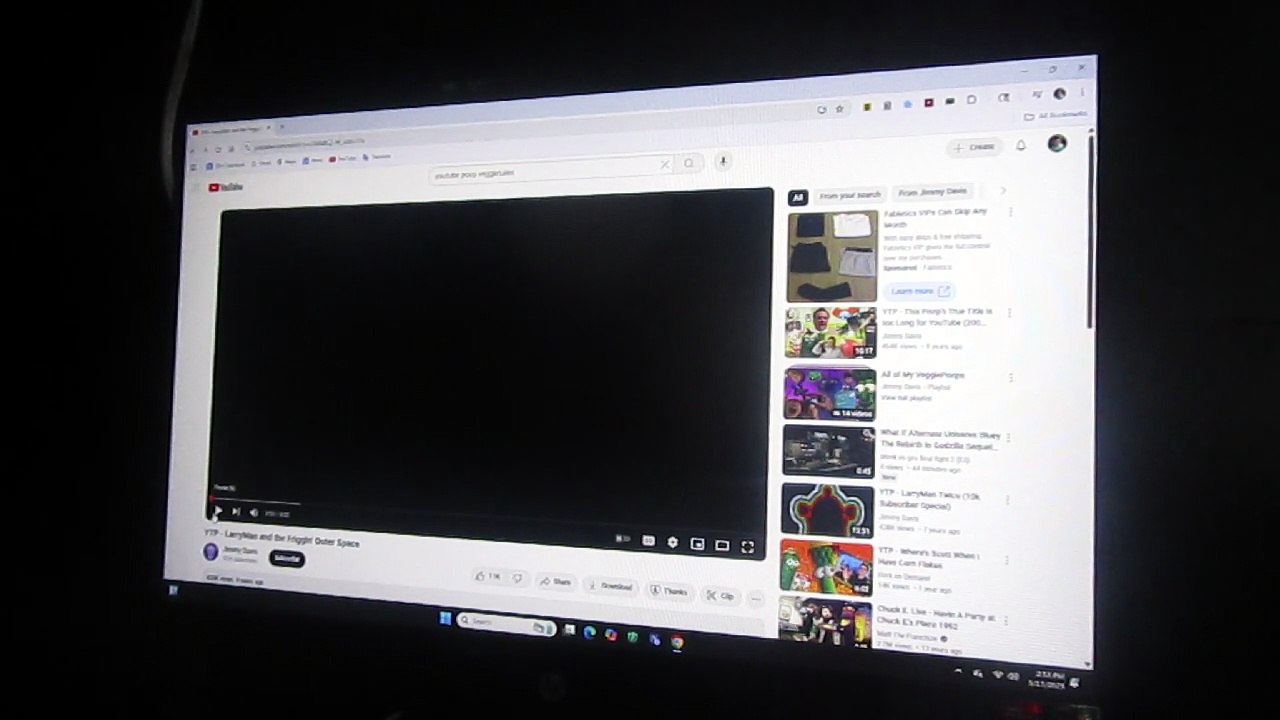Clear the search query with the X
The image size is (1280, 720).
click(x=664, y=164)
